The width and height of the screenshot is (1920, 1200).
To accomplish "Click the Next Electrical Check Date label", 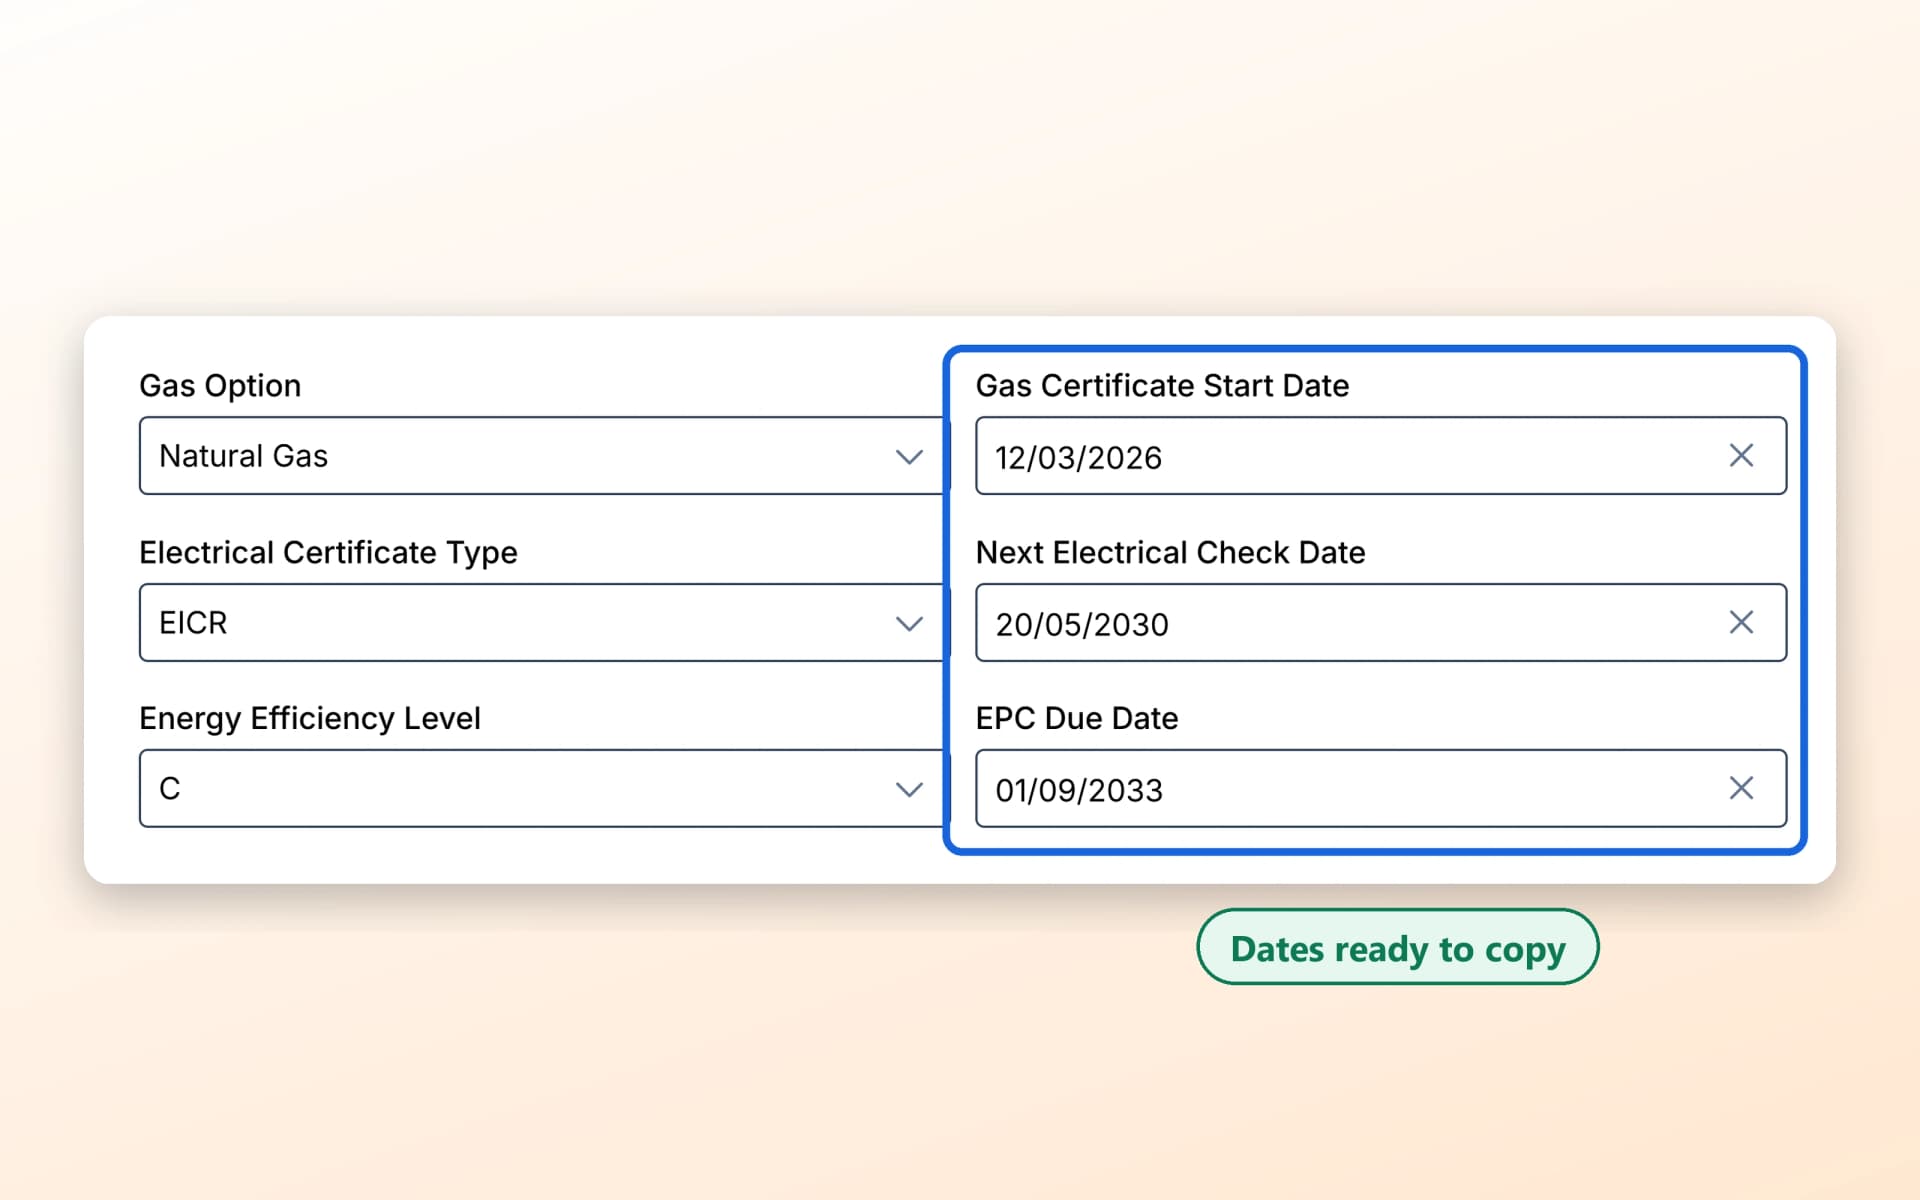I will click(x=1170, y=553).
